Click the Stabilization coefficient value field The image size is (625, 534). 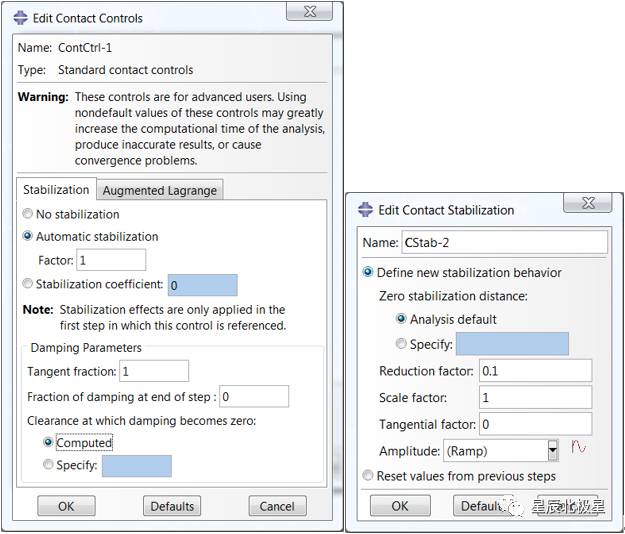click(x=202, y=285)
